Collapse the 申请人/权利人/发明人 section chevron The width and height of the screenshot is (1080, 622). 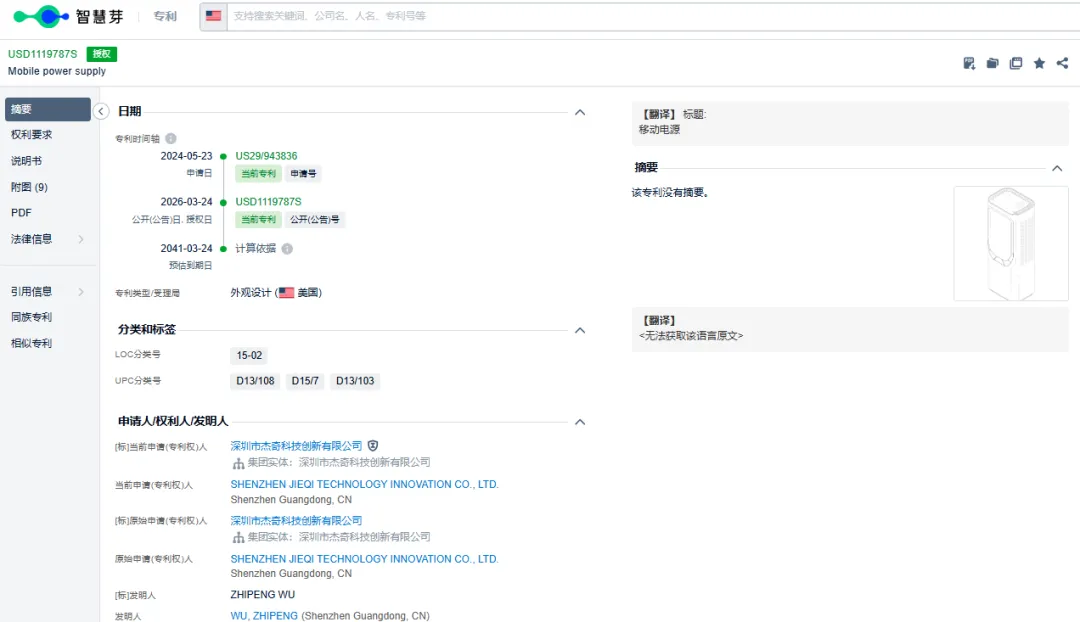coord(580,422)
